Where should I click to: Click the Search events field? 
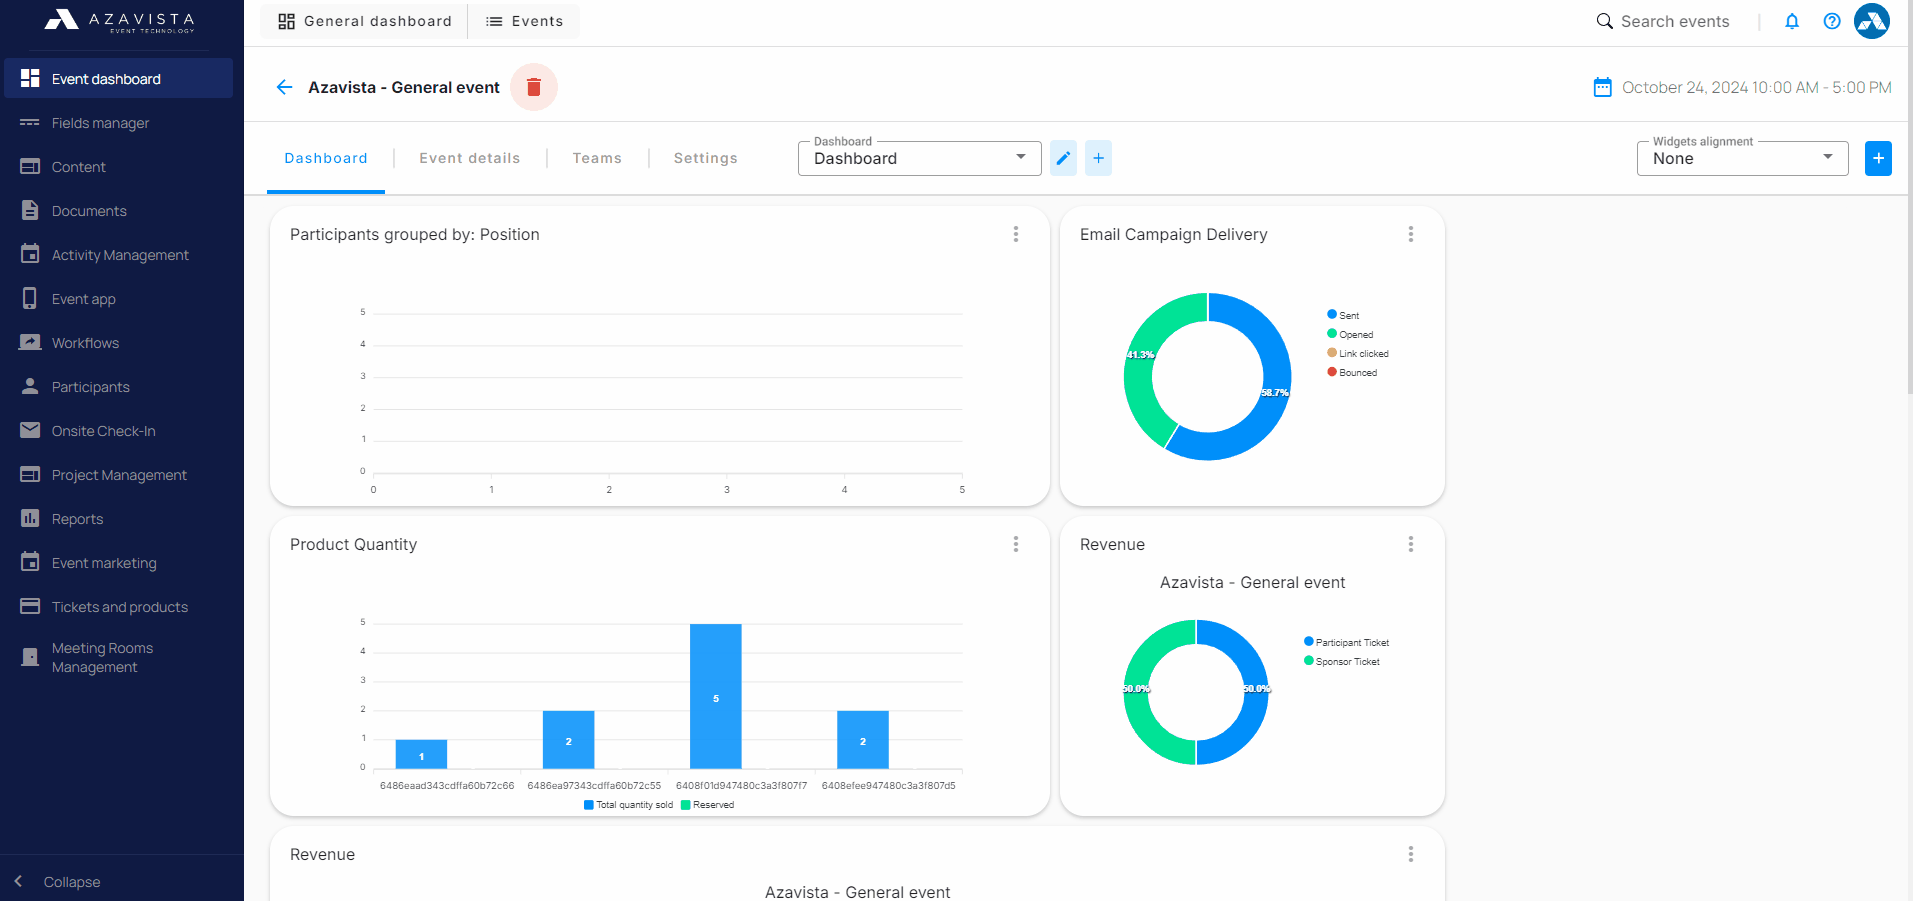coord(1663,21)
